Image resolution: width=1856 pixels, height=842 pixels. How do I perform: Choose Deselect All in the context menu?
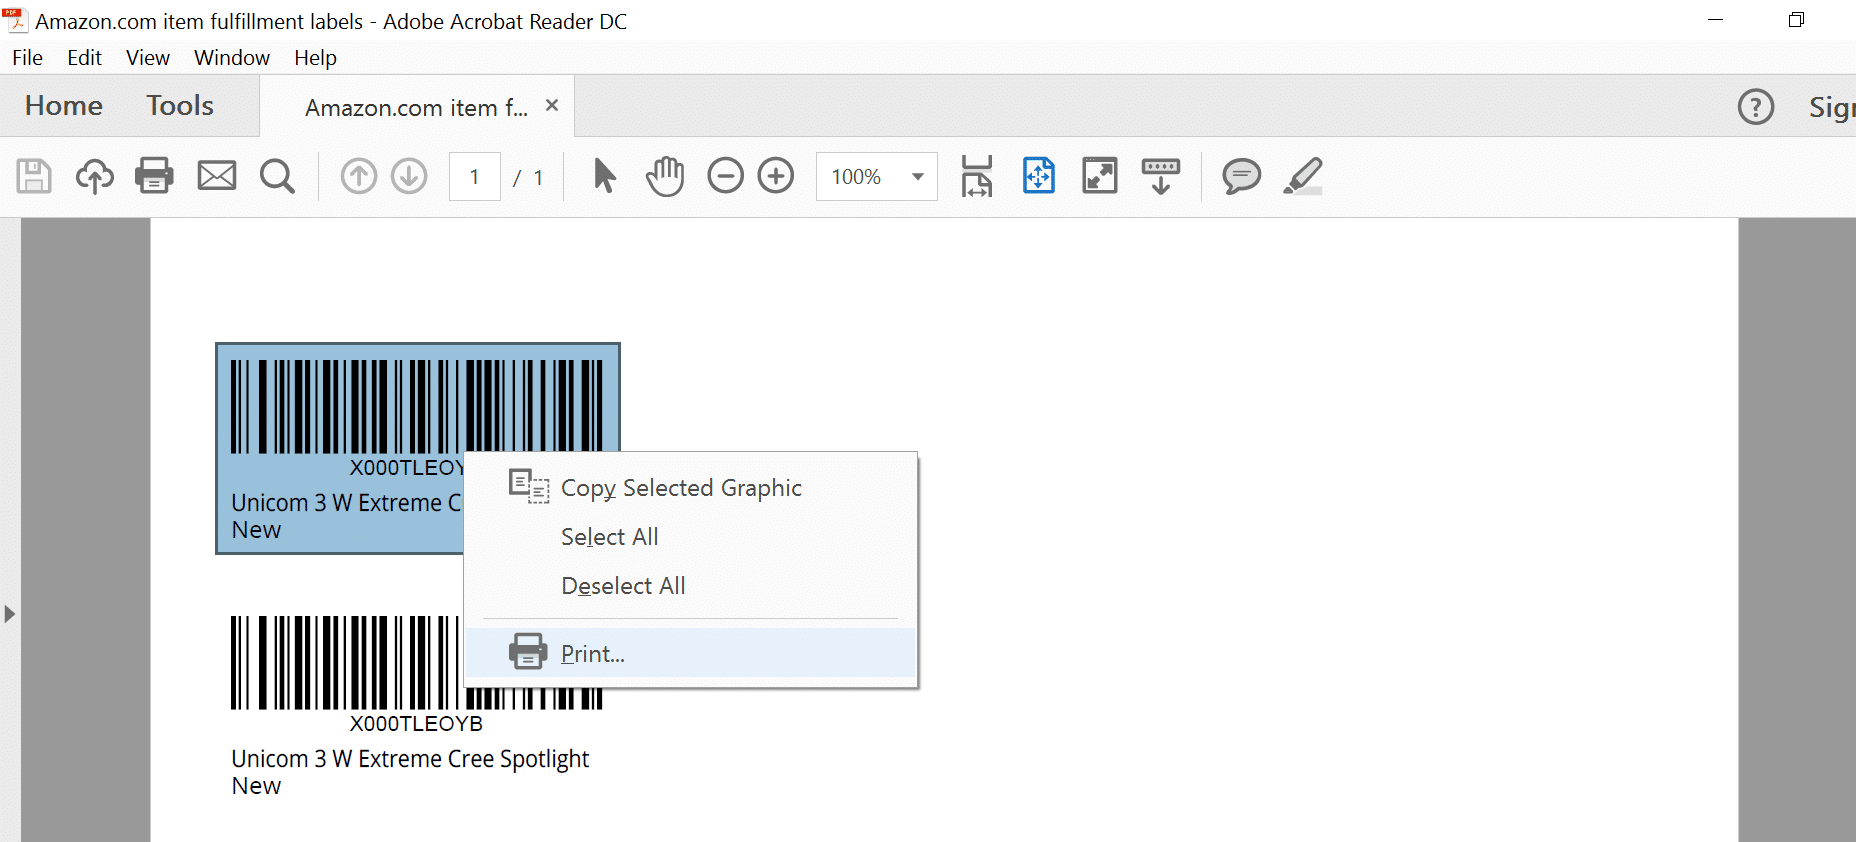[x=690, y=586]
